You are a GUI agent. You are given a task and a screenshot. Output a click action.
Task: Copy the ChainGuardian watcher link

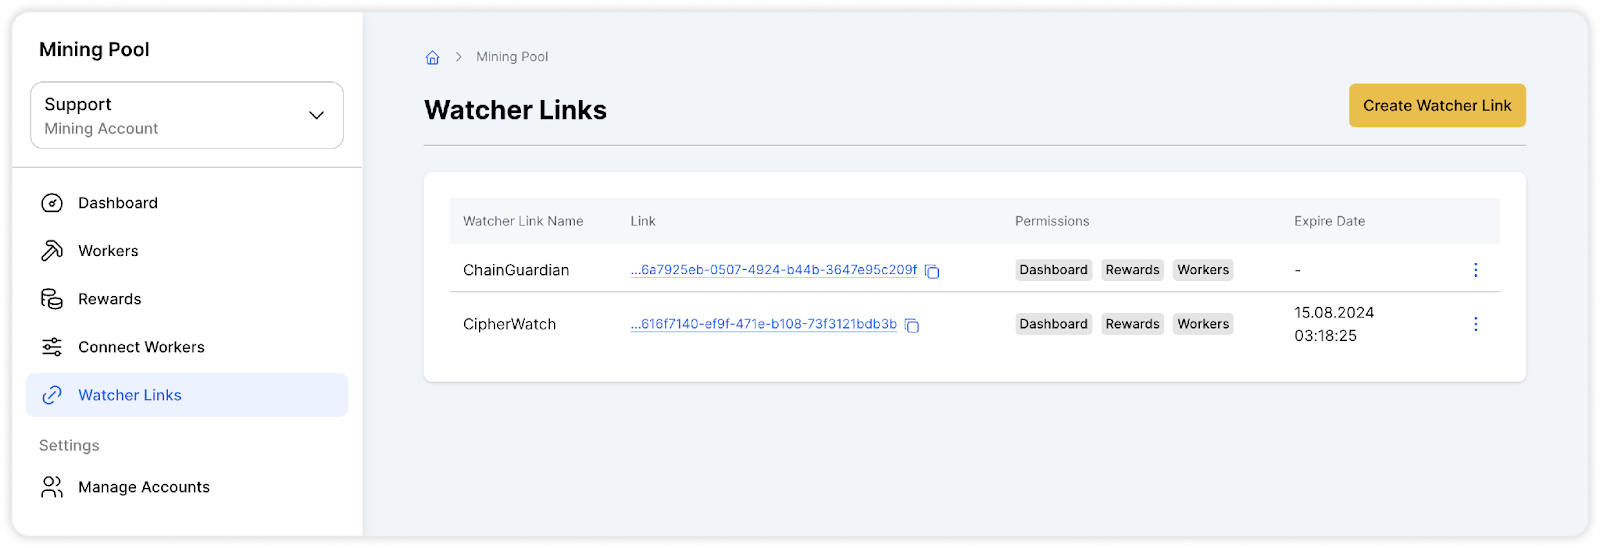pyautogui.click(x=932, y=271)
